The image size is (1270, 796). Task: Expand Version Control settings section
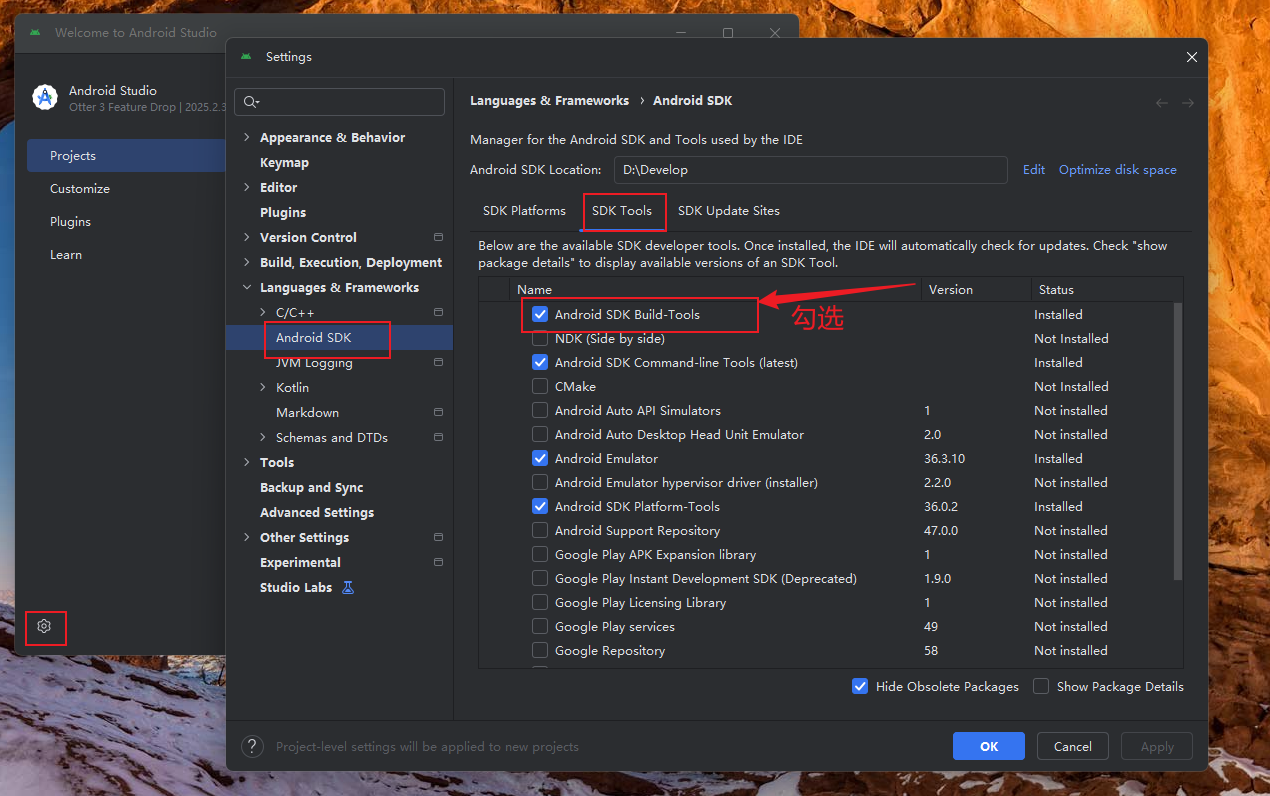click(247, 237)
